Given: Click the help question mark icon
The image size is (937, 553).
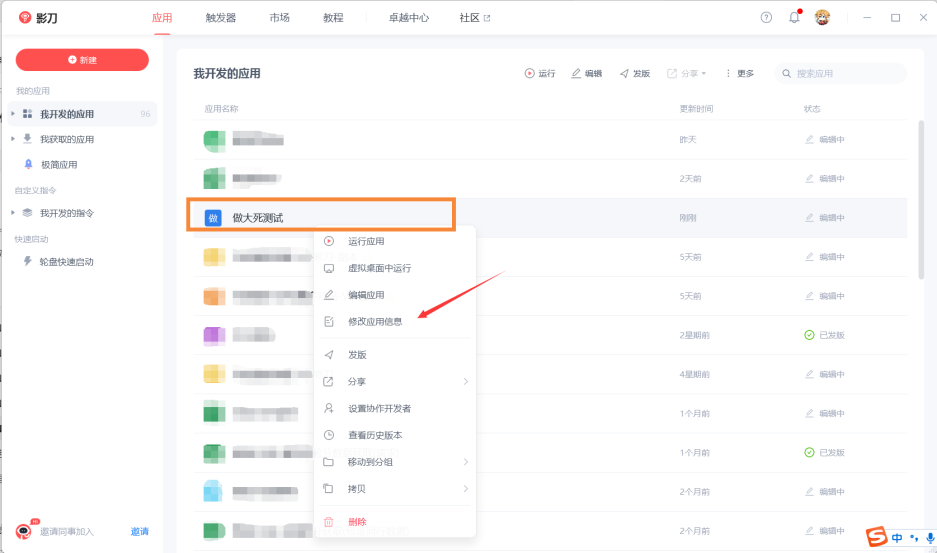Looking at the screenshot, I should (766, 17).
